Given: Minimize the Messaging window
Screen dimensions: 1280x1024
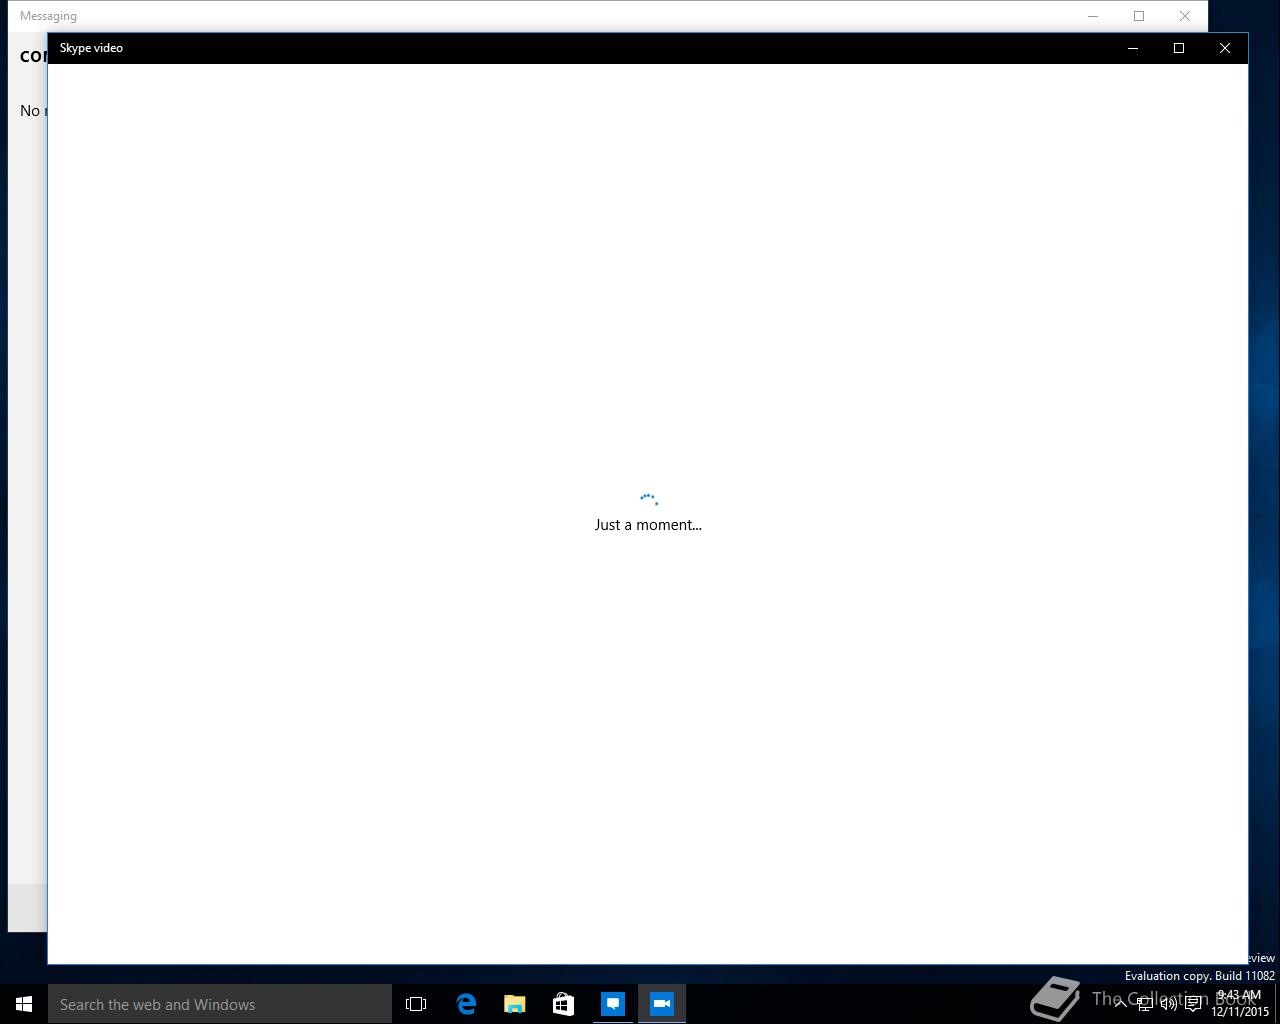Looking at the screenshot, I should coord(1093,16).
